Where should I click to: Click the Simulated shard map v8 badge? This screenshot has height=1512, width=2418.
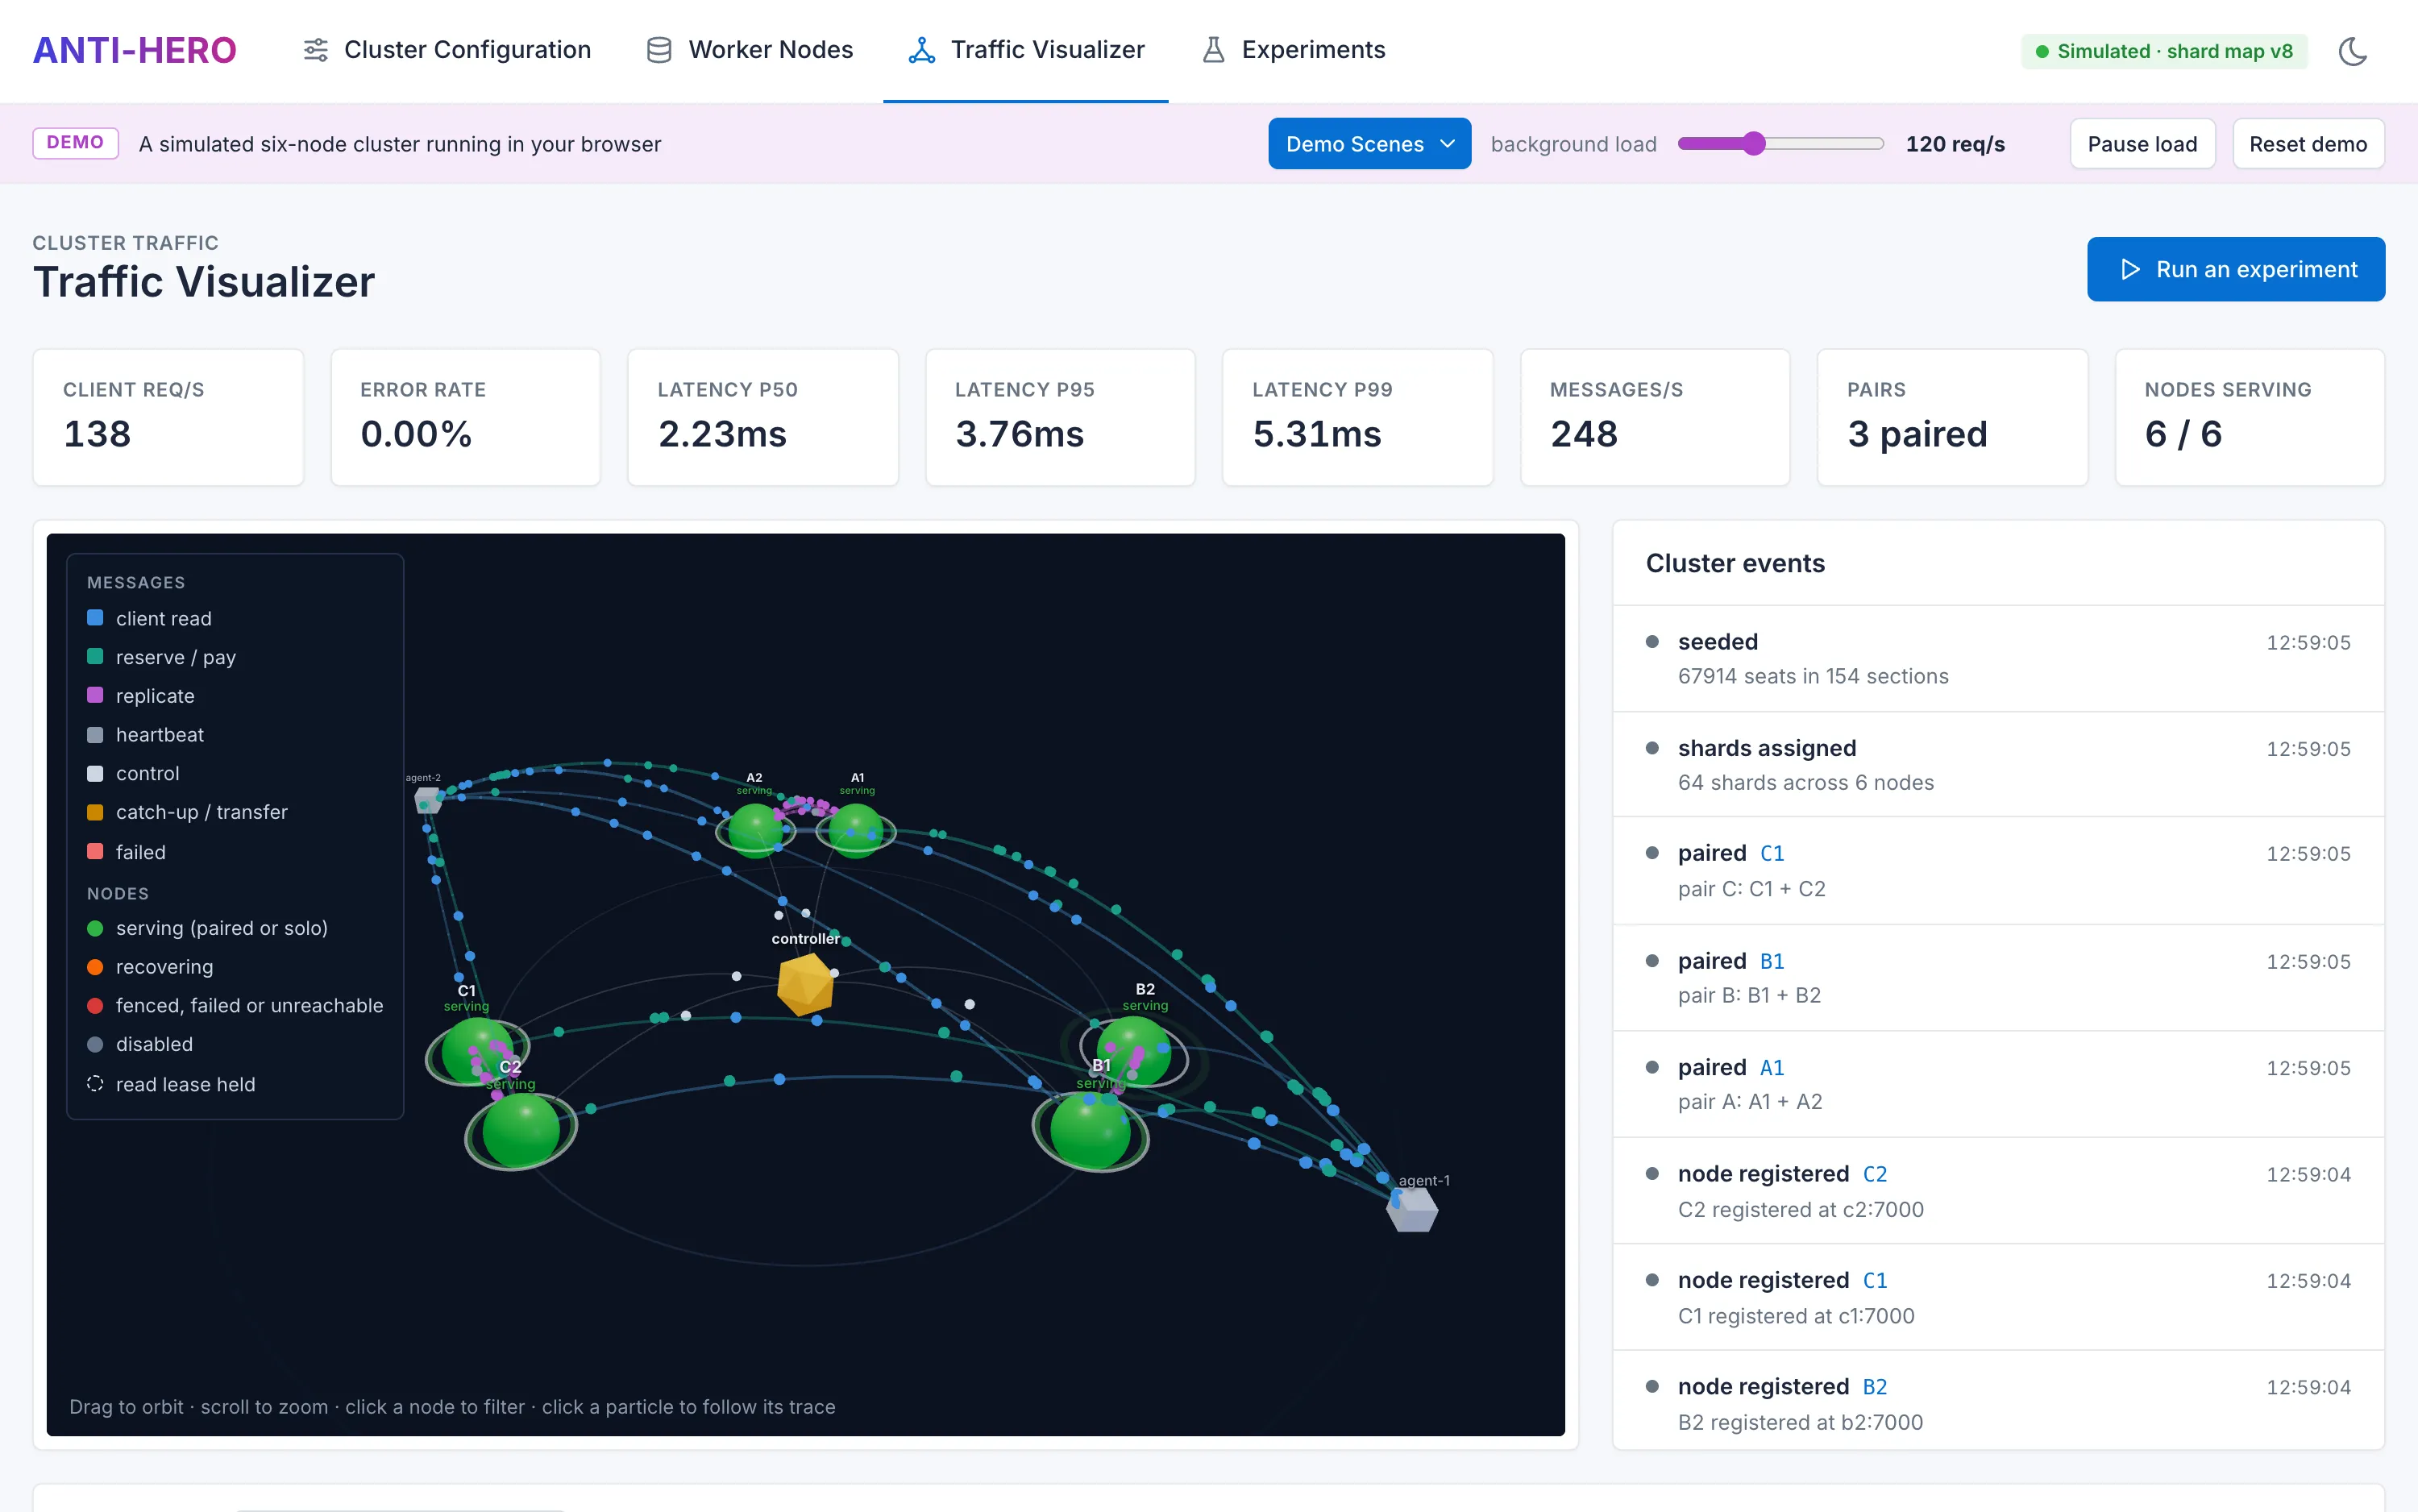coord(2164,51)
